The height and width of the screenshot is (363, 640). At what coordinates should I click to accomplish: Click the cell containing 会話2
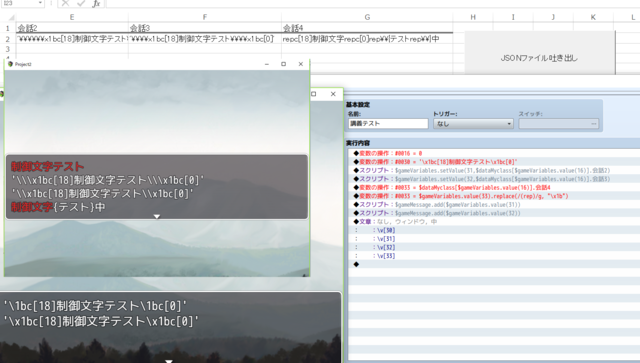pyautogui.click(x=72, y=28)
